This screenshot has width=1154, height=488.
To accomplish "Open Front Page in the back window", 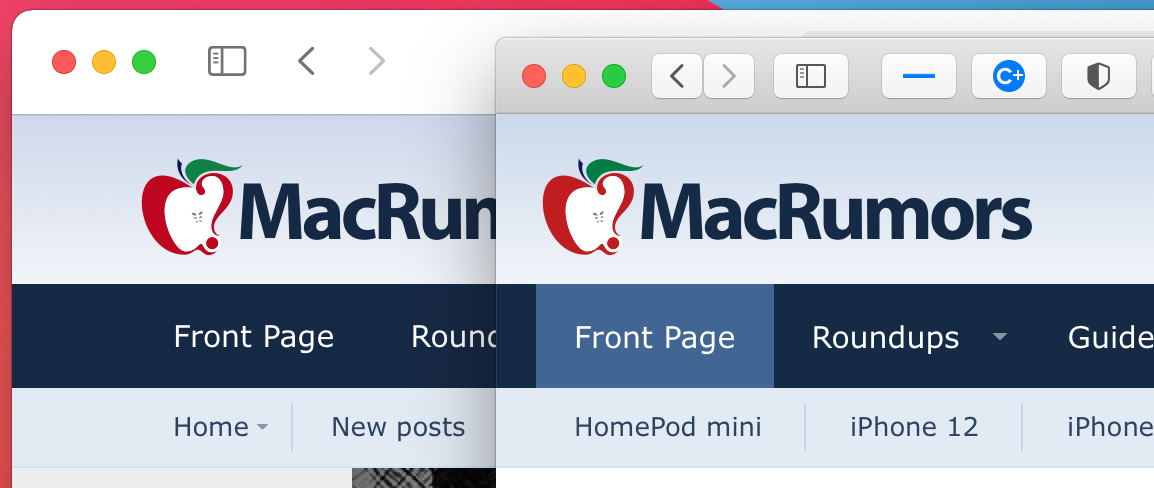I will (x=254, y=336).
